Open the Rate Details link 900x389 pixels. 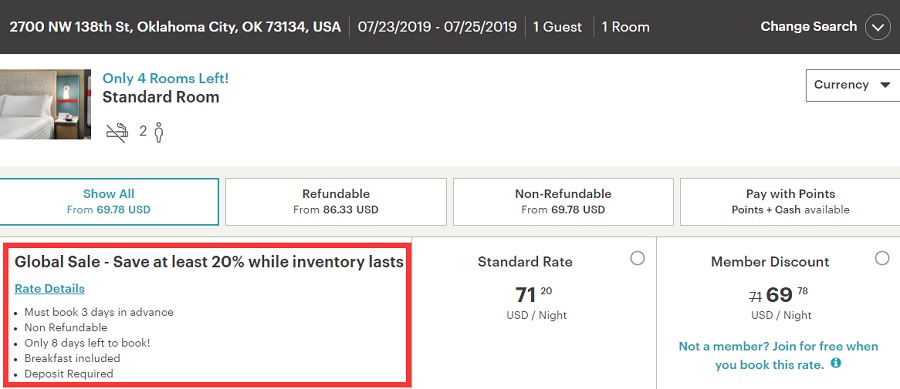(49, 289)
